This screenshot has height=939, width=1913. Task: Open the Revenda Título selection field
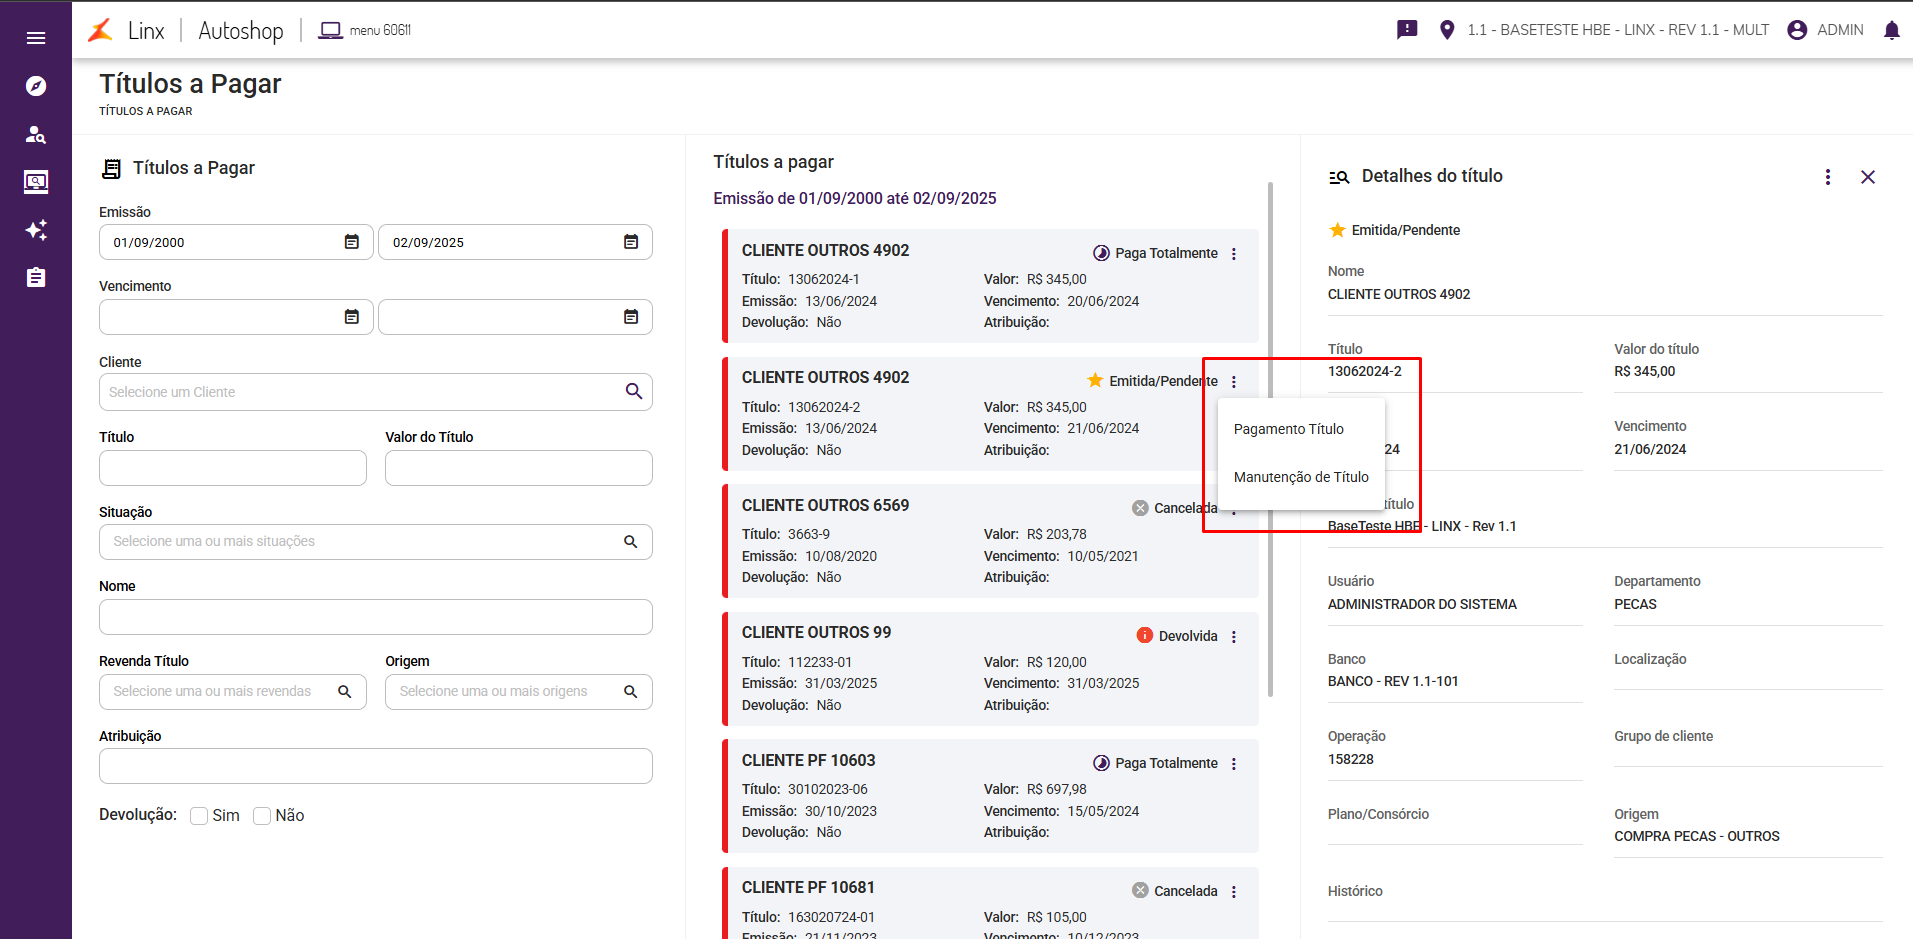pyautogui.click(x=232, y=692)
